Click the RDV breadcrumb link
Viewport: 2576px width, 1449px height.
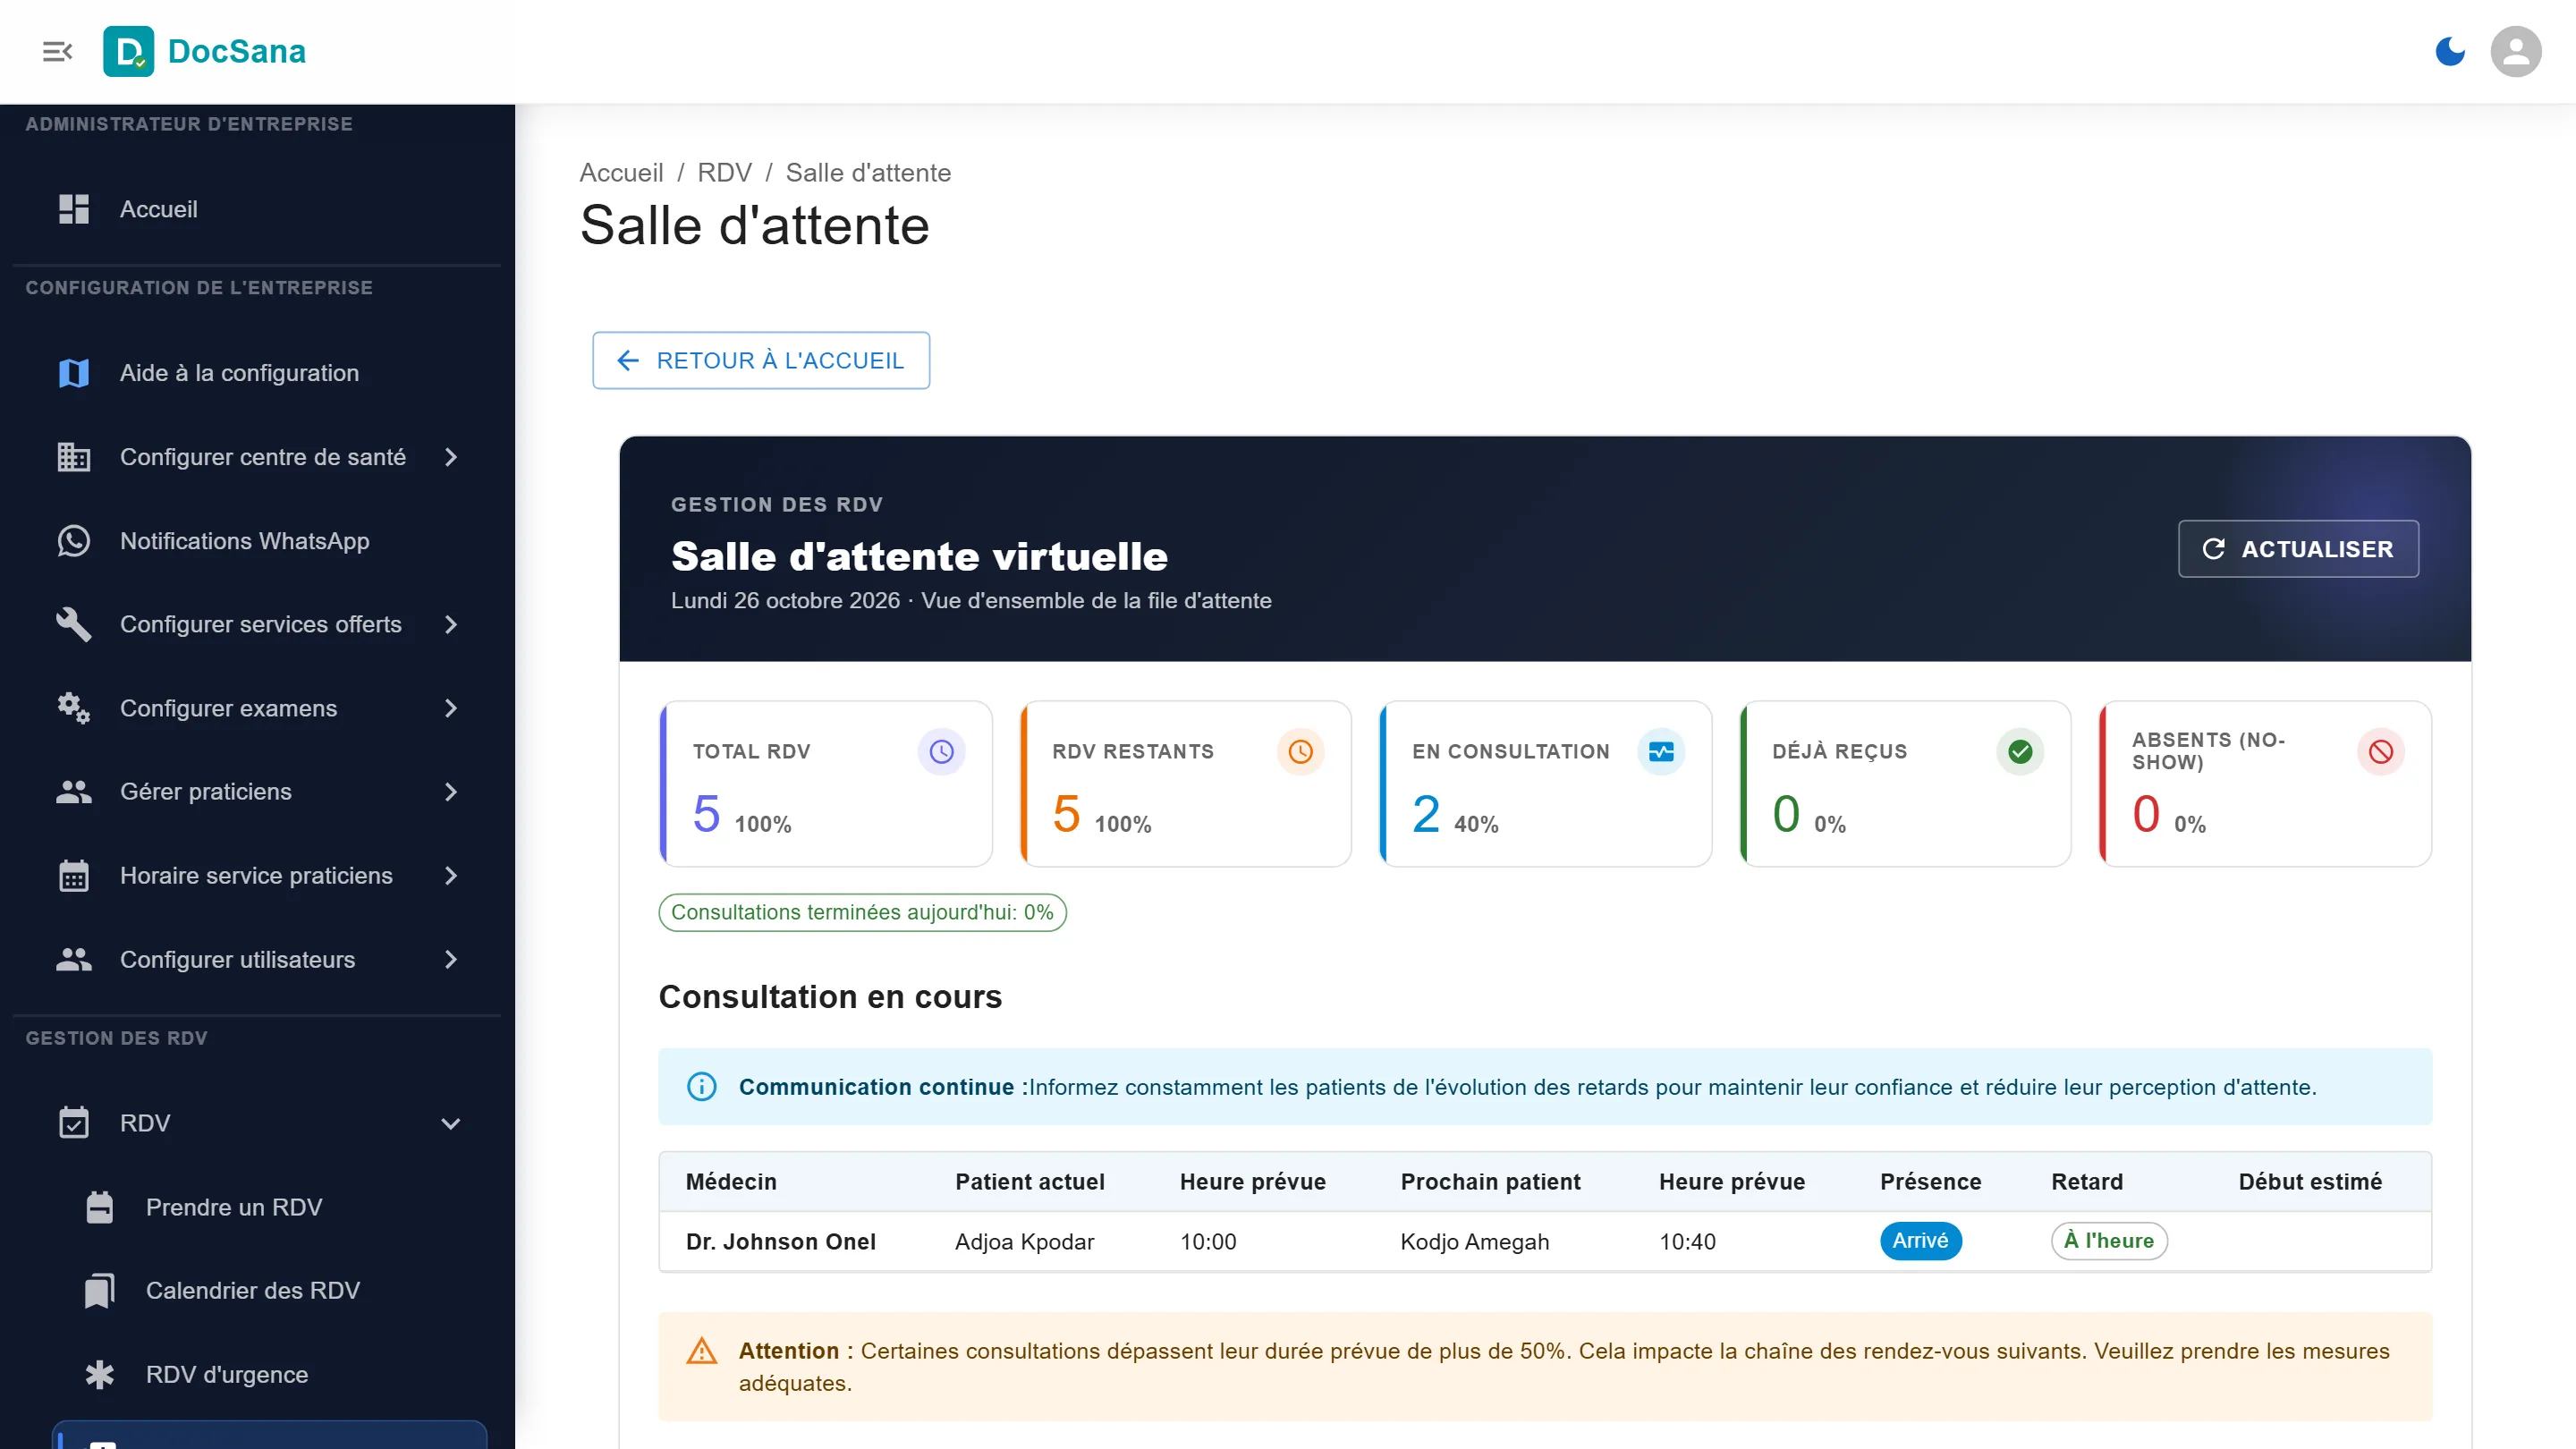click(x=724, y=173)
